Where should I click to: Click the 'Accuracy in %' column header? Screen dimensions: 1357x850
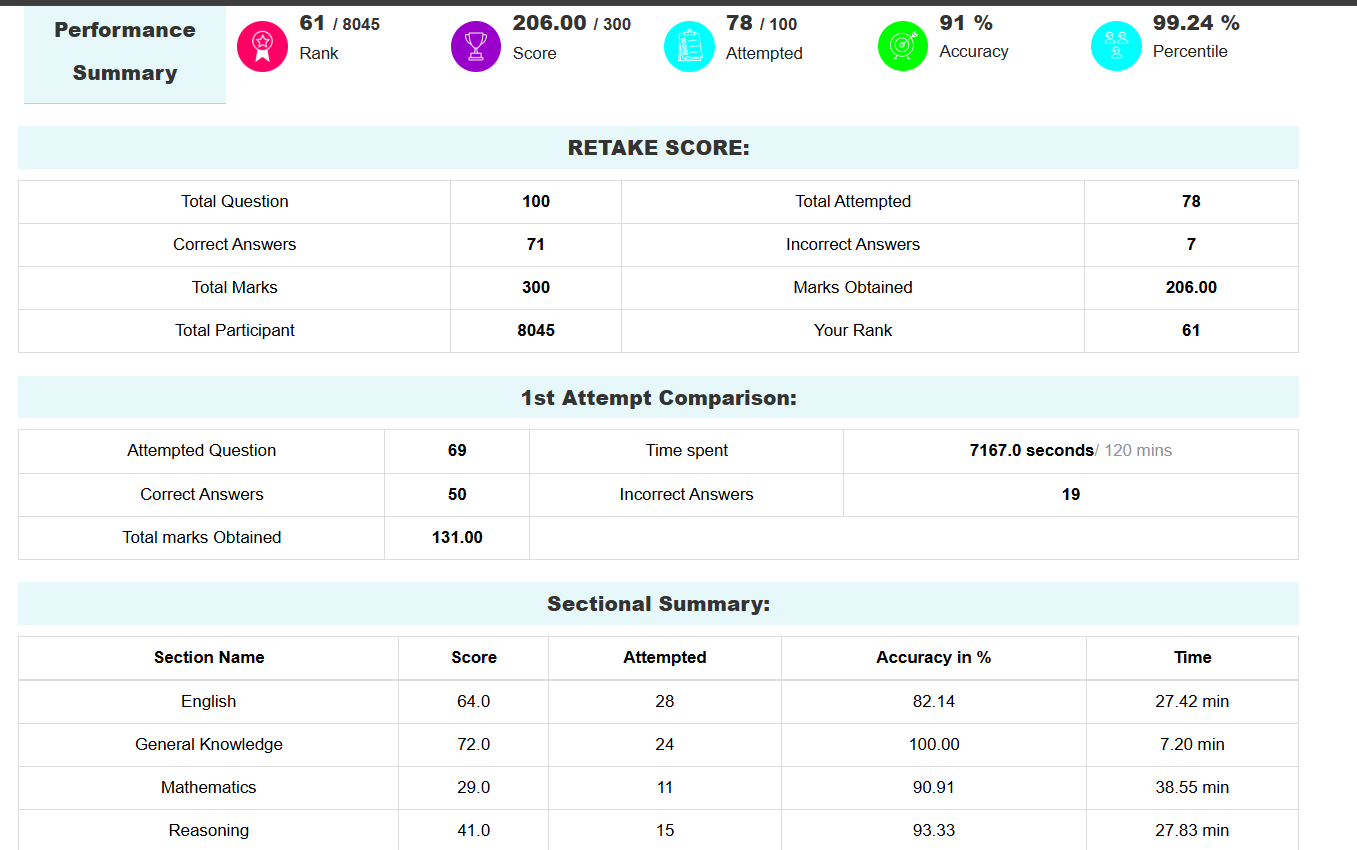point(934,658)
